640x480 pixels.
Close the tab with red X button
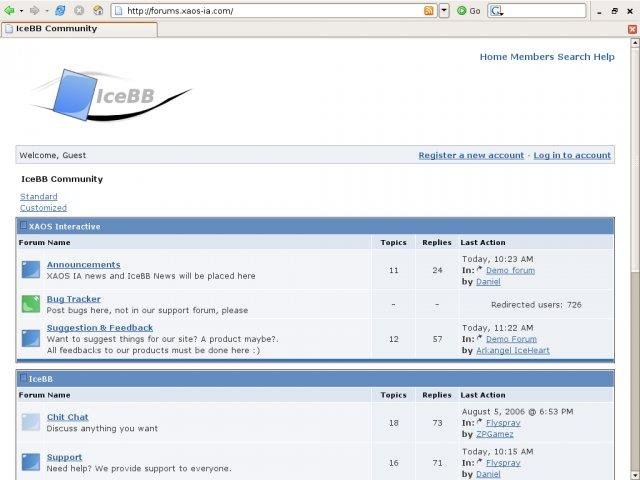point(632,29)
